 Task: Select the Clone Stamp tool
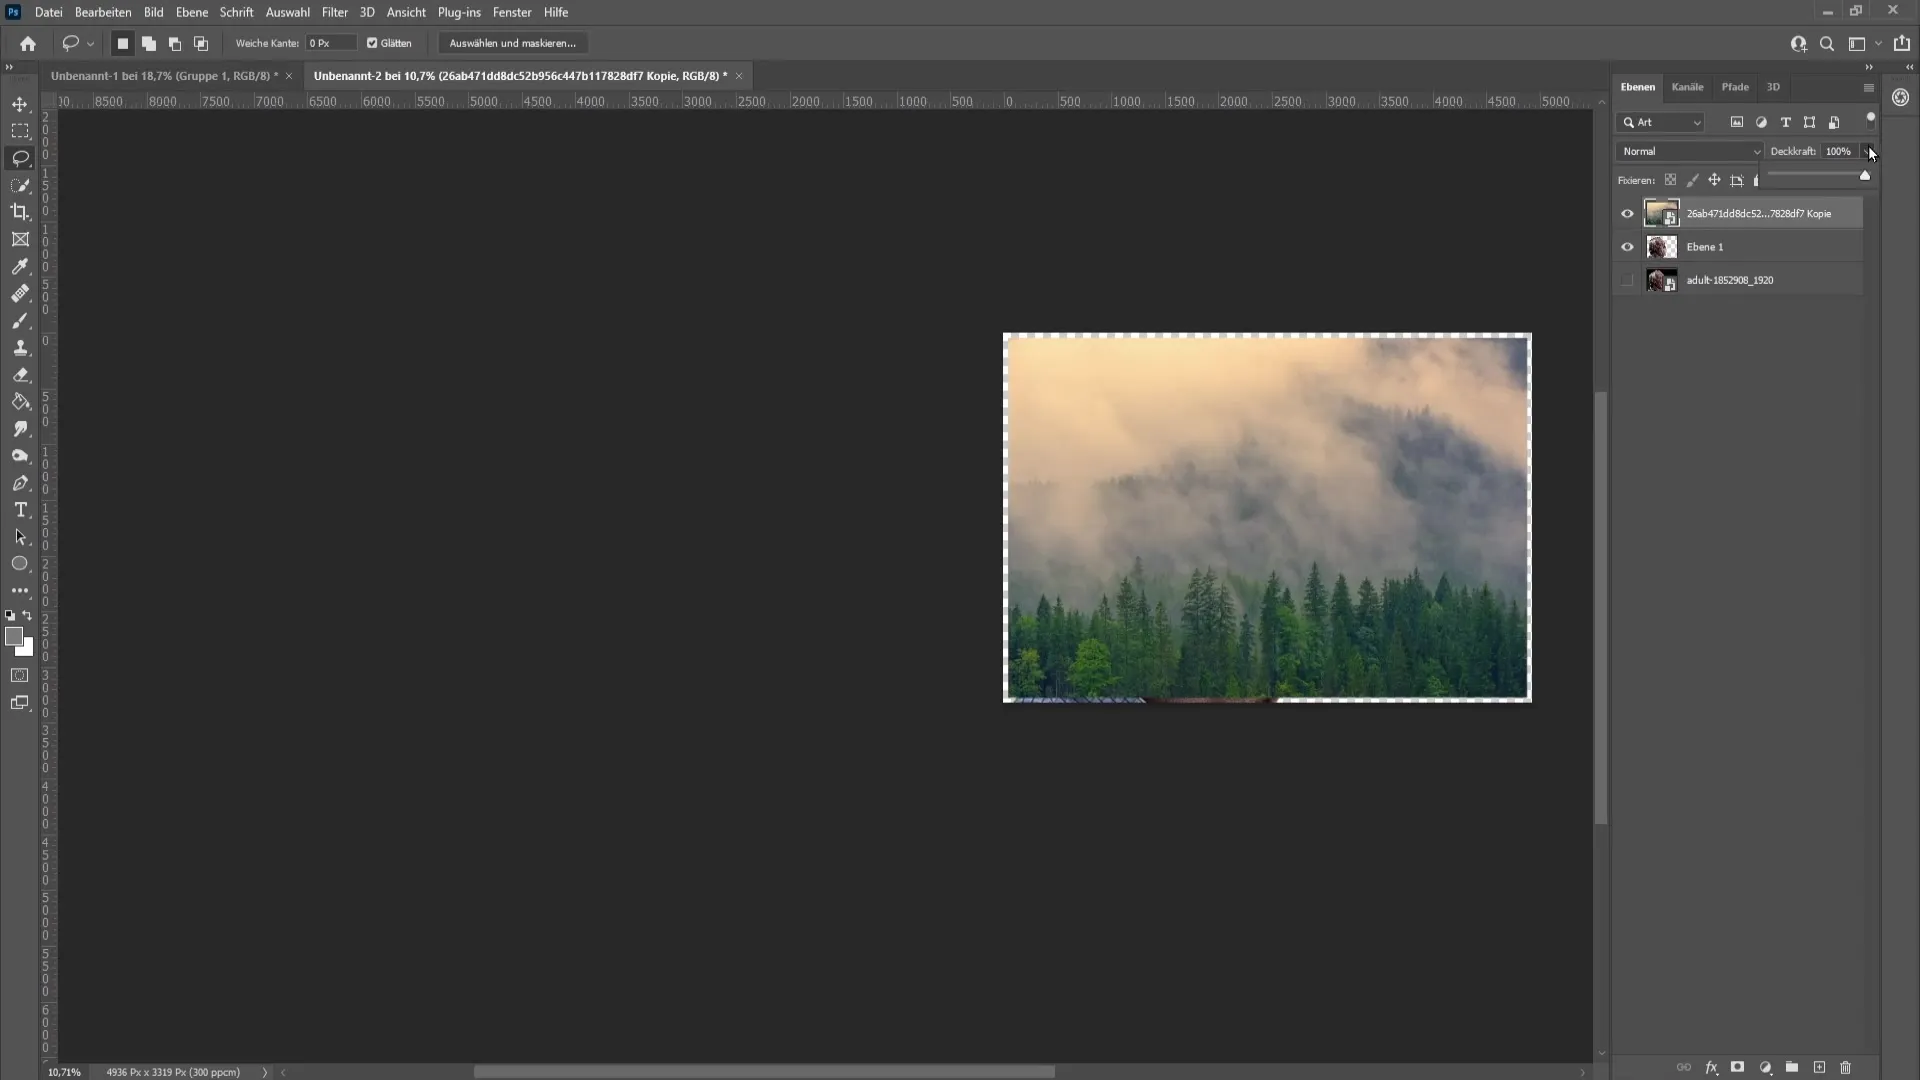tap(20, 347)
